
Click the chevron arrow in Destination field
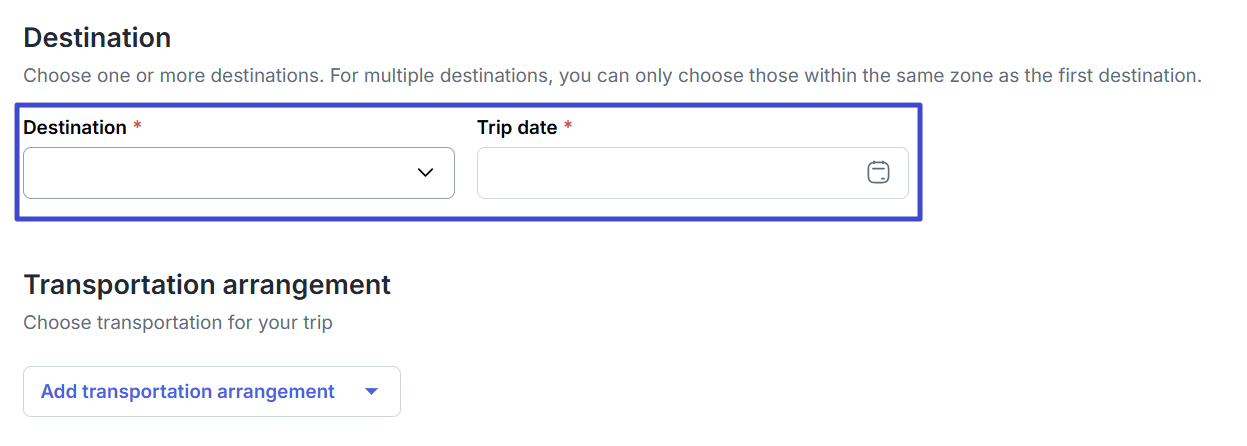pyautogui.click(x=425, y=173)
